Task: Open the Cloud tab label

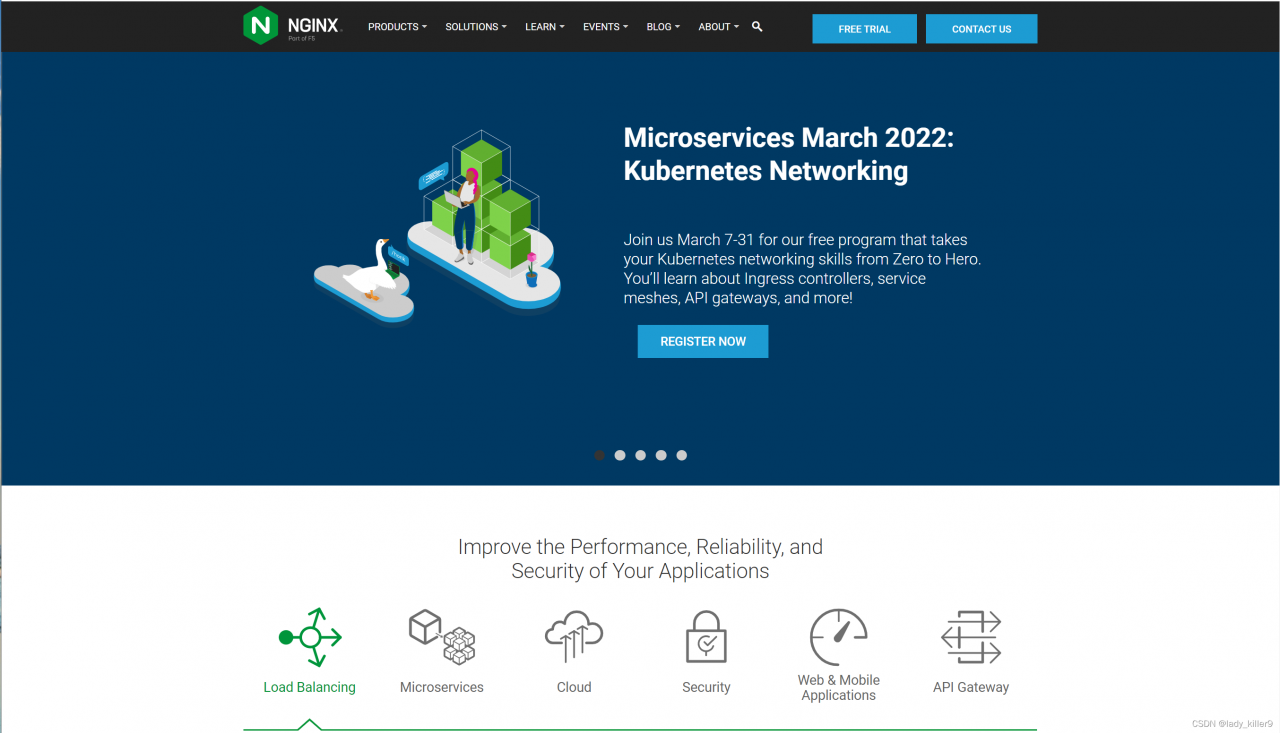Action: click(x=574, y=687)
